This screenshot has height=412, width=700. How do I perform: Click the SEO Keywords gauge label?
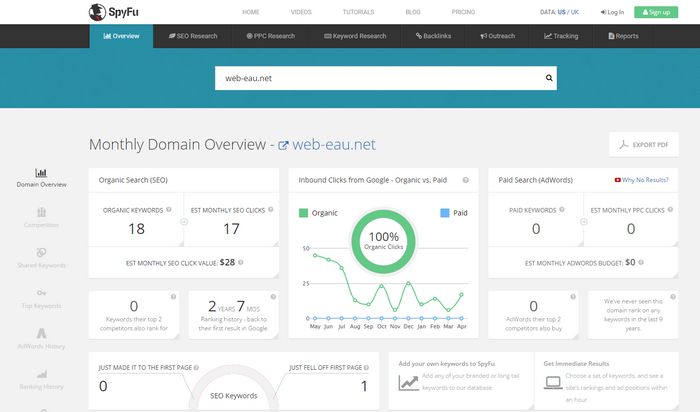[233, 395]
